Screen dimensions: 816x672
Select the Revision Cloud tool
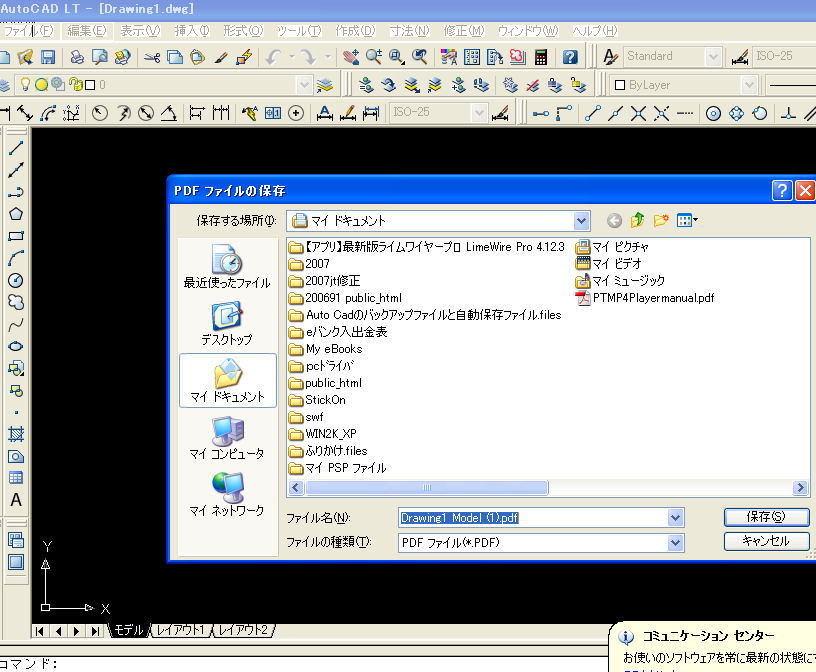(x=16, y=302)
